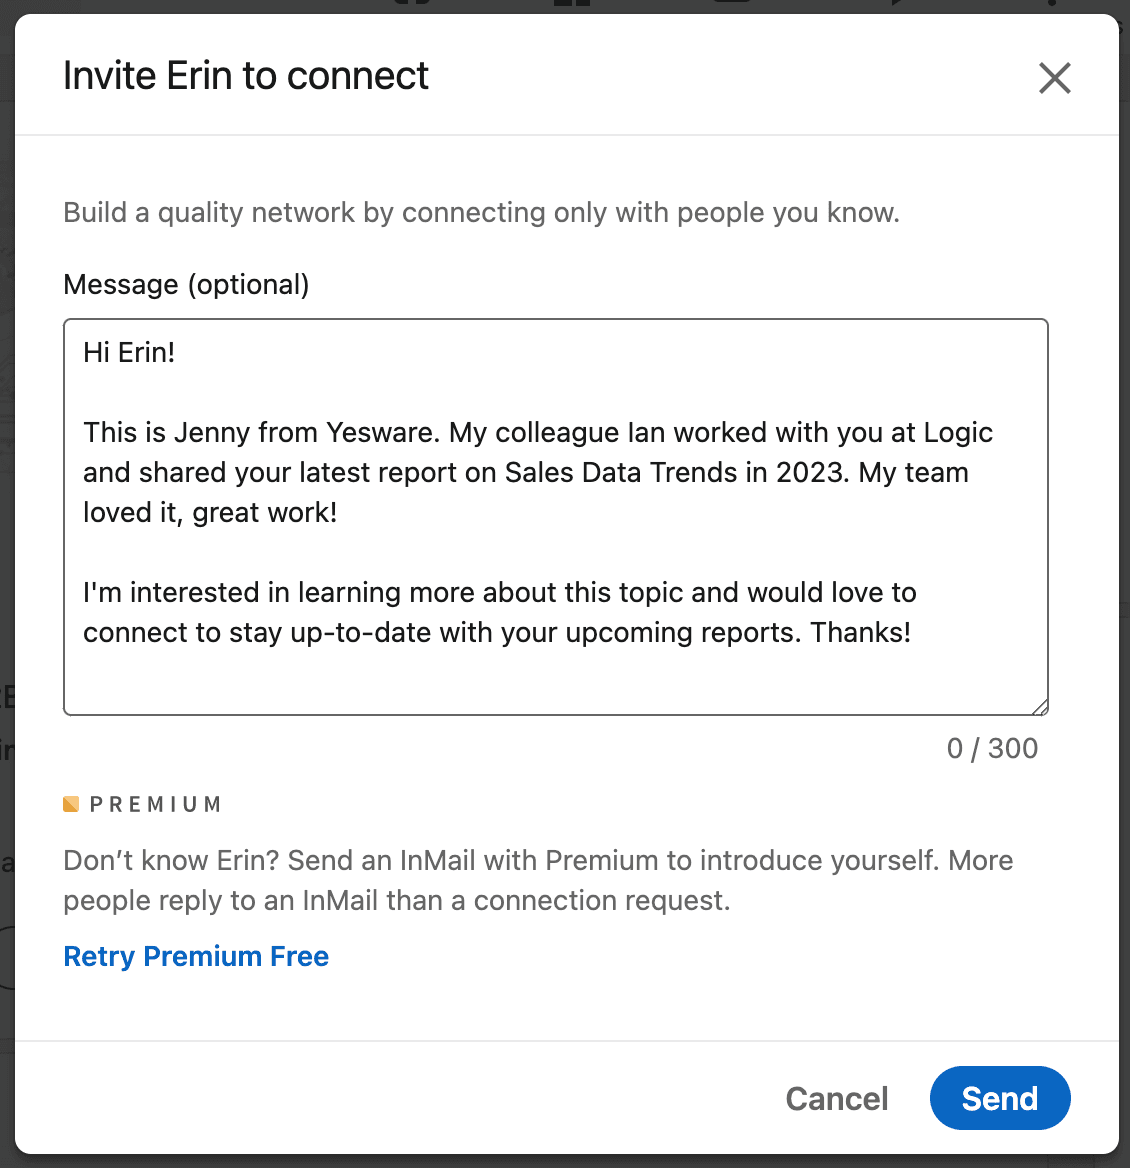Image resolution: width=1130 pixels, height=1168 pixels.
Task: Click the Invite Erin to connect title
Action: 246,75
